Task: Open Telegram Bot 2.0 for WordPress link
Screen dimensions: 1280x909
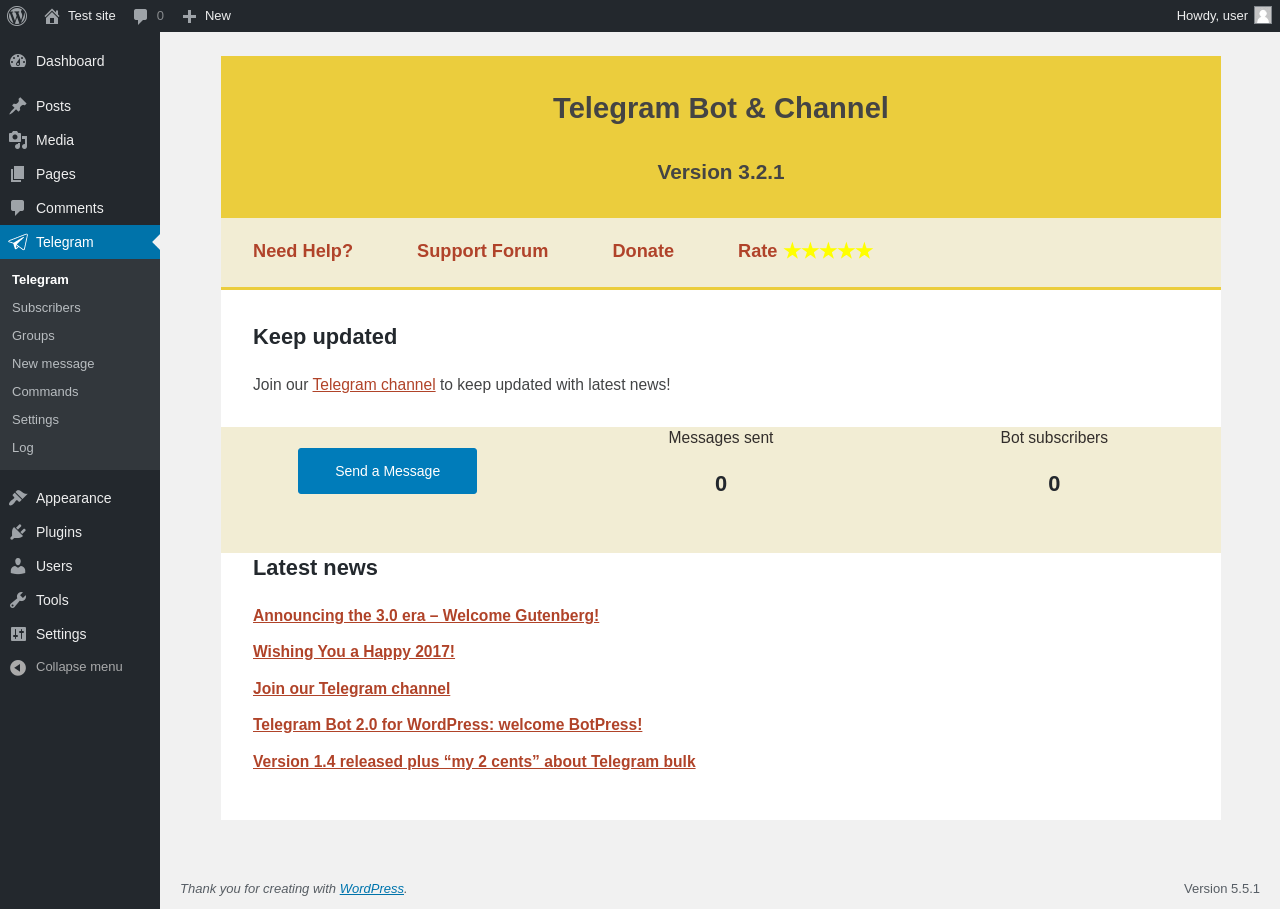Action: (x=447, y=725)
